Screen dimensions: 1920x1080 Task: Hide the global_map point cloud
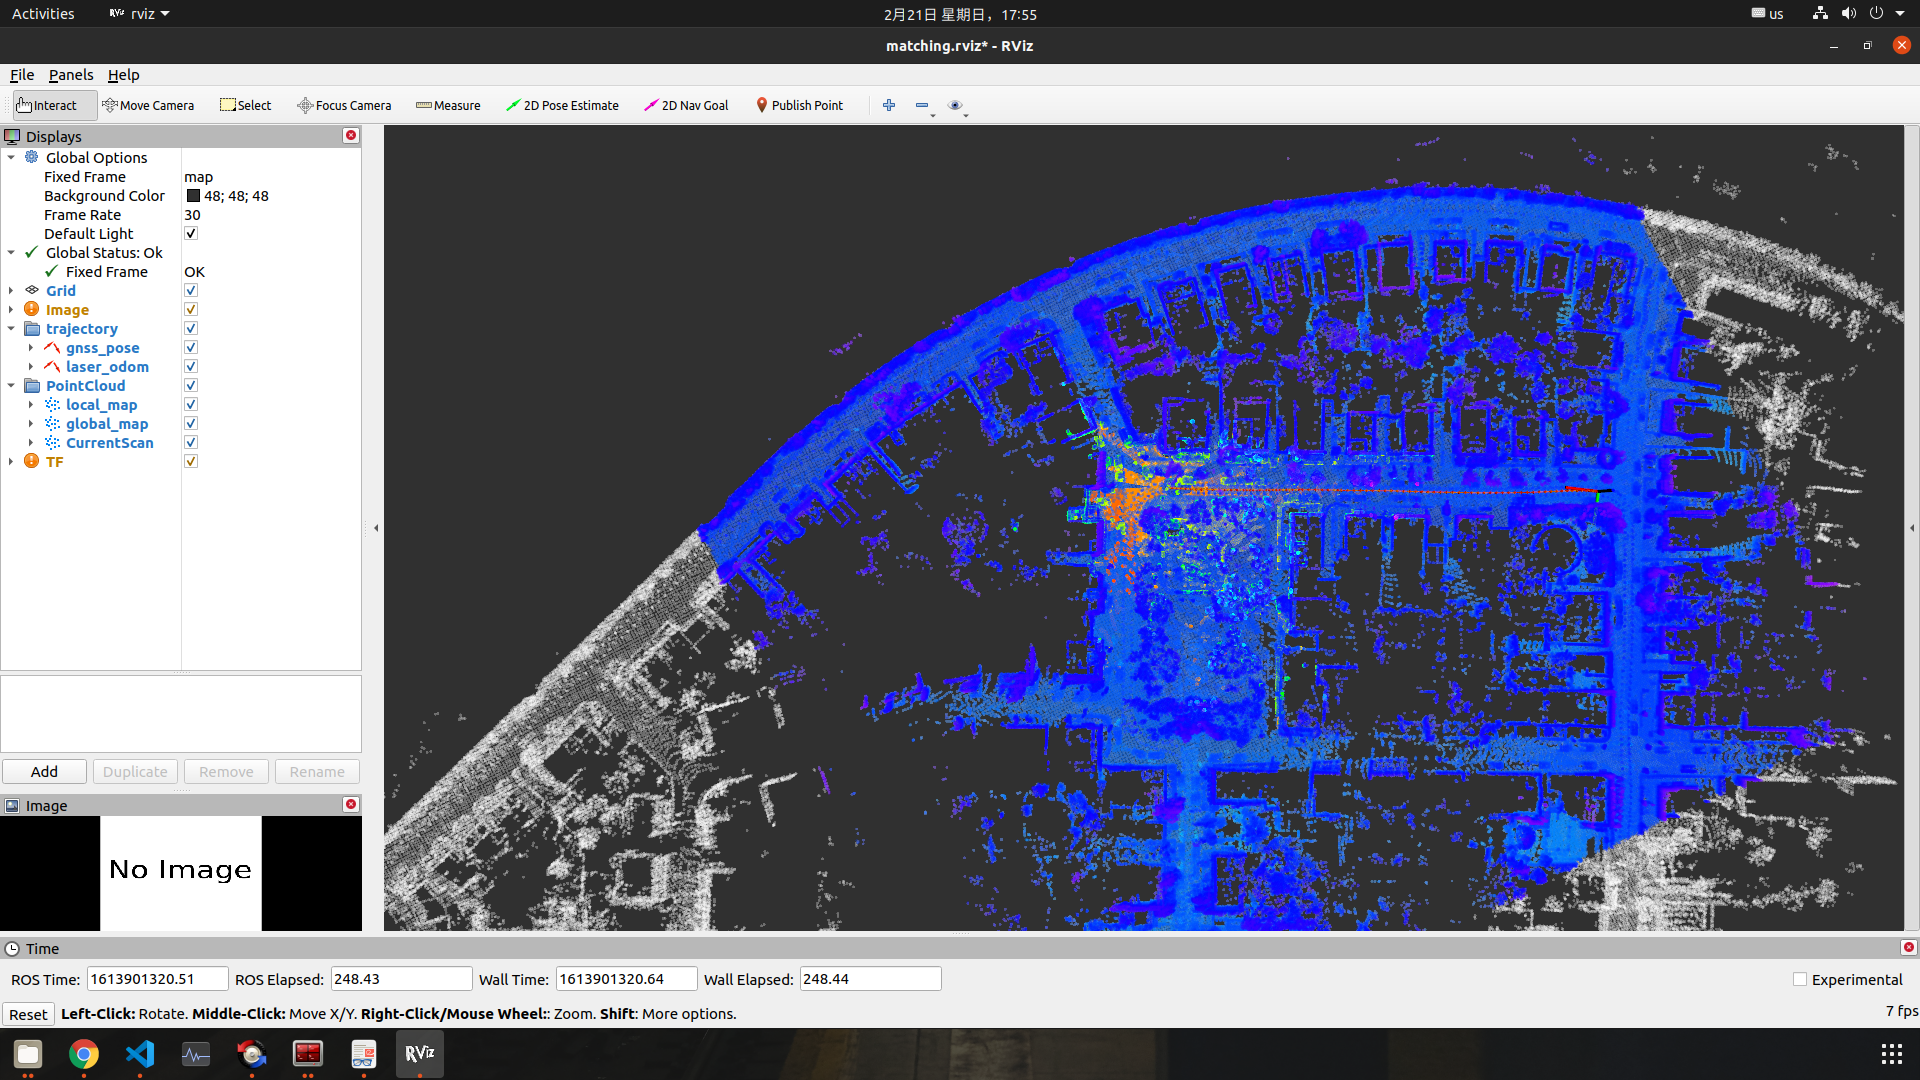point(191,423)
